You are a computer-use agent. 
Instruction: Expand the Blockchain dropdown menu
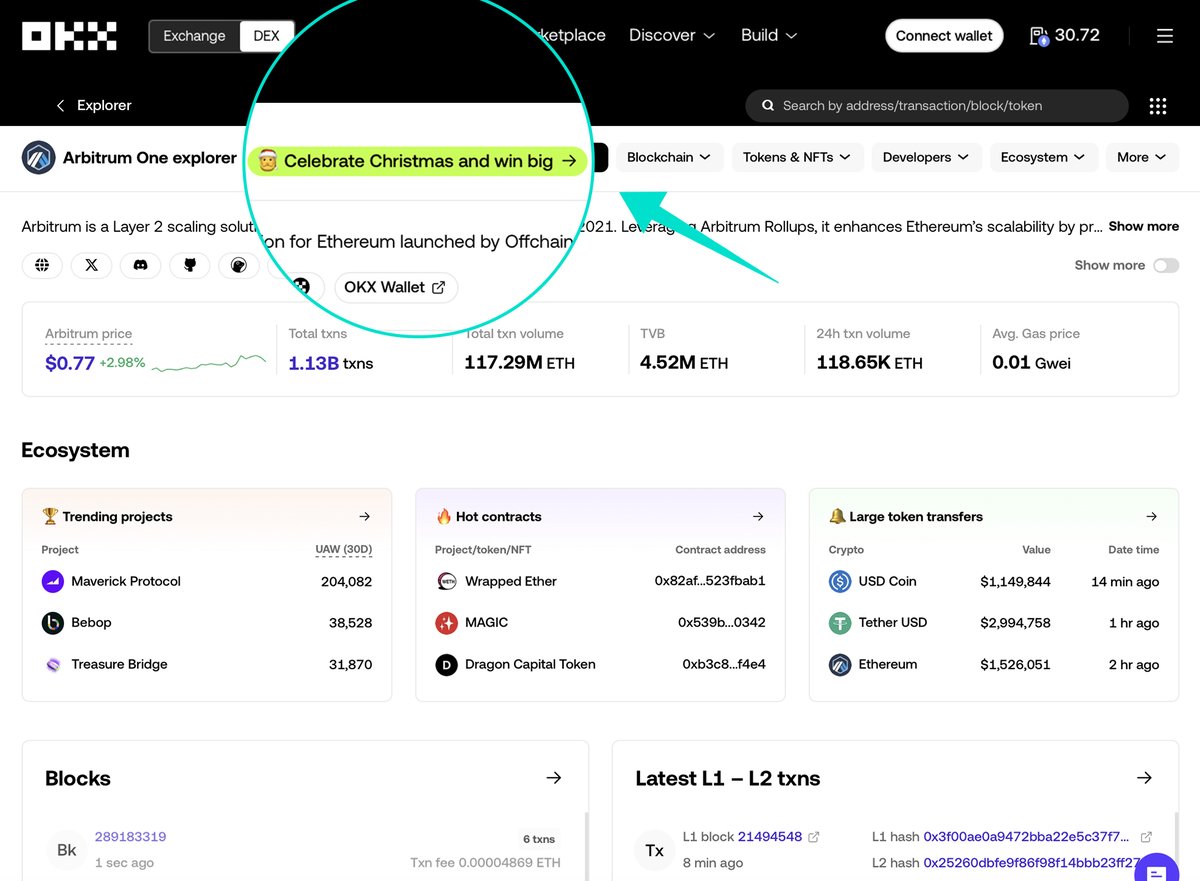(x=669, y=157)
